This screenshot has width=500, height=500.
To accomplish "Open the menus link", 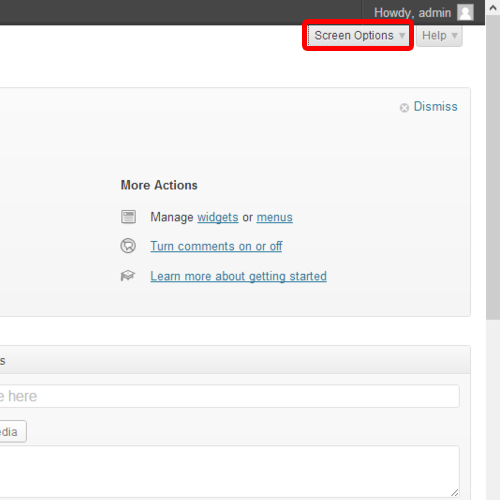I will [275, 217].
